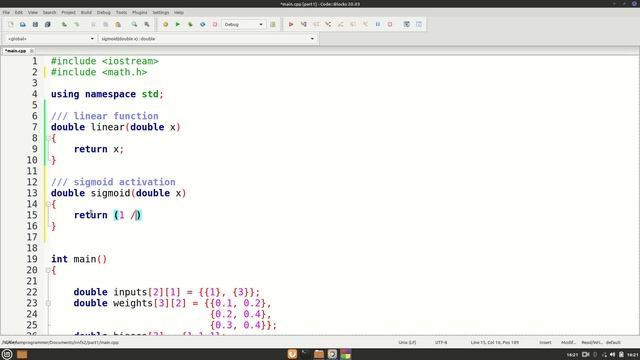
Task: Click the Ubuntu show applications button
Action: (7, 354)
